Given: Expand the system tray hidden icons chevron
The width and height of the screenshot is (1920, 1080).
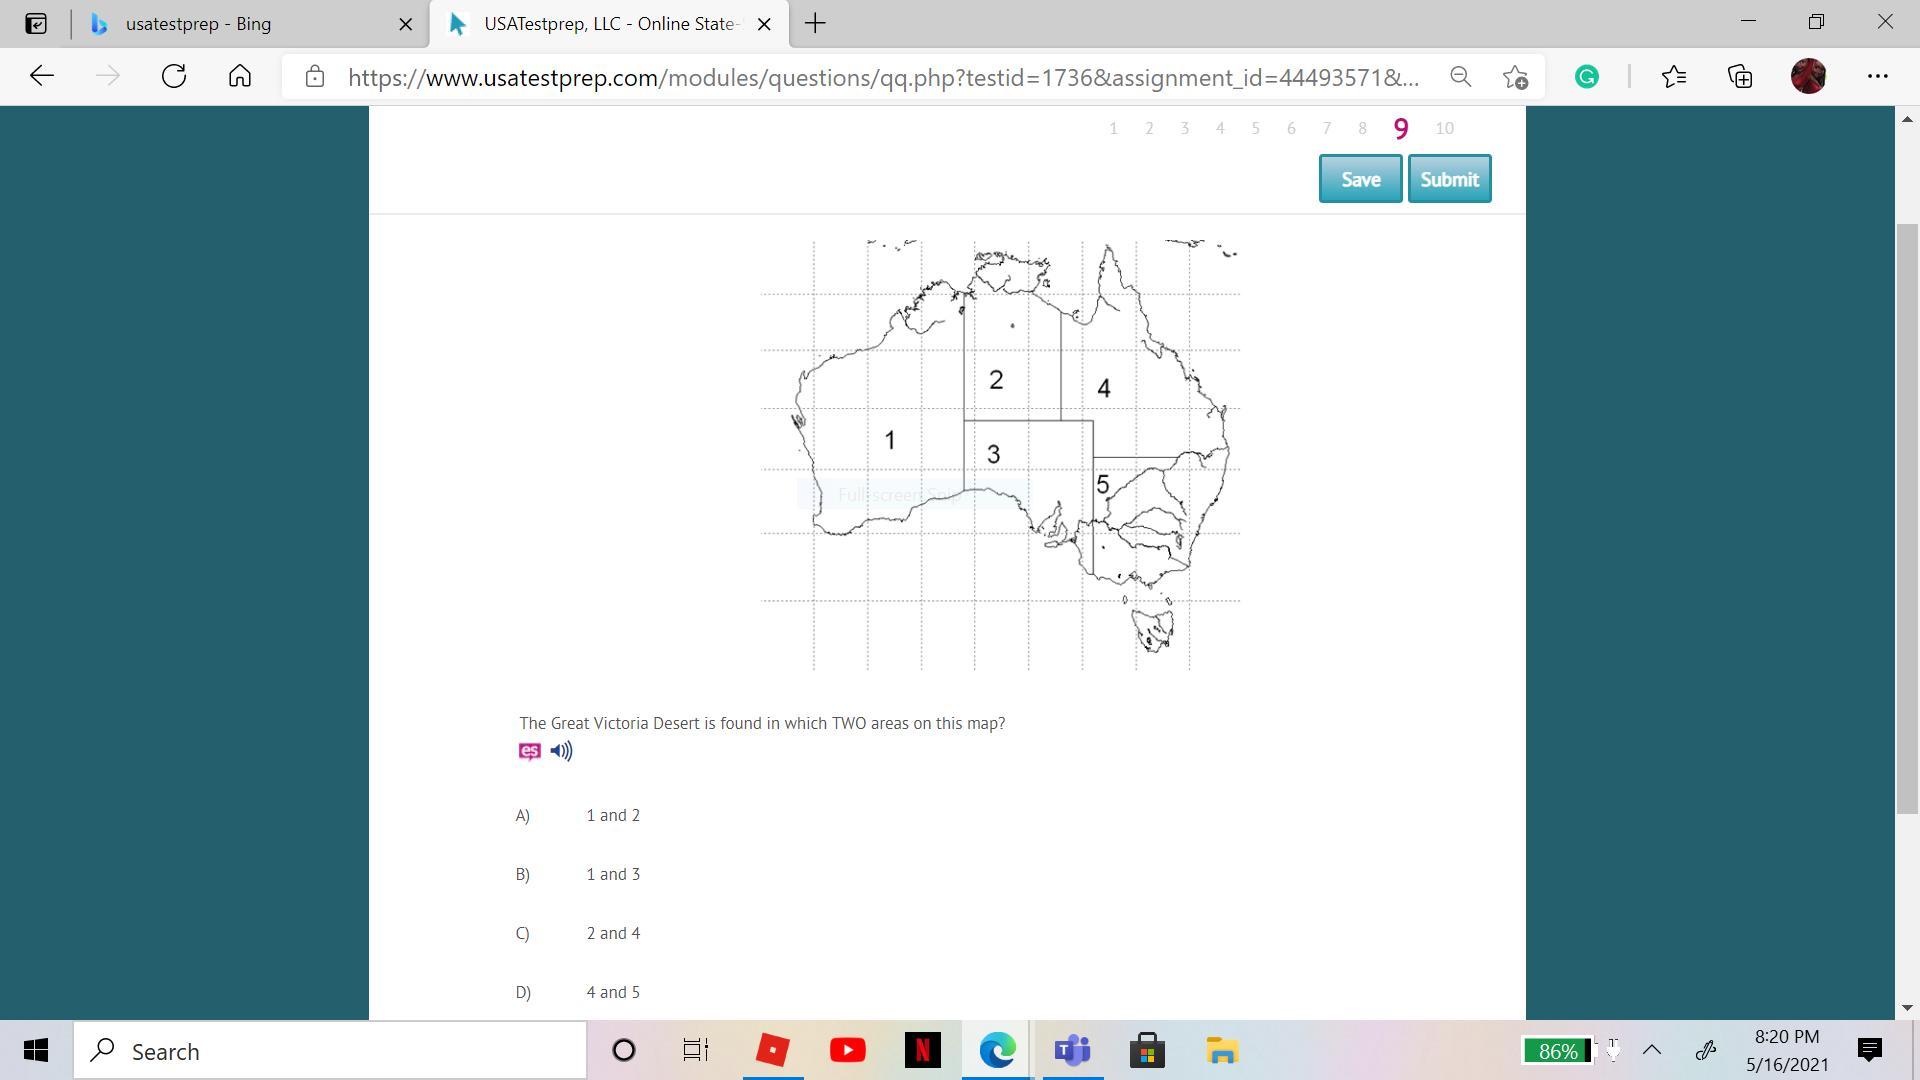Looking at the screenshot, I should 1652,1050.
